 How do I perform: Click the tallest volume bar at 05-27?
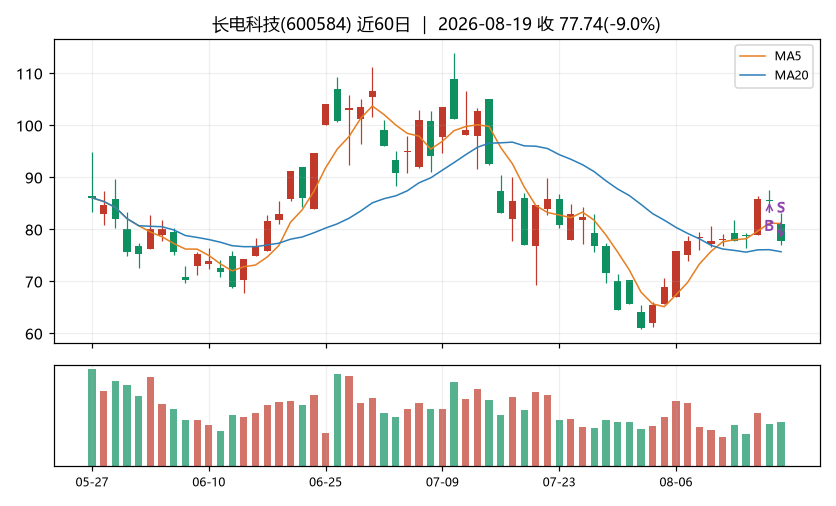92,417
